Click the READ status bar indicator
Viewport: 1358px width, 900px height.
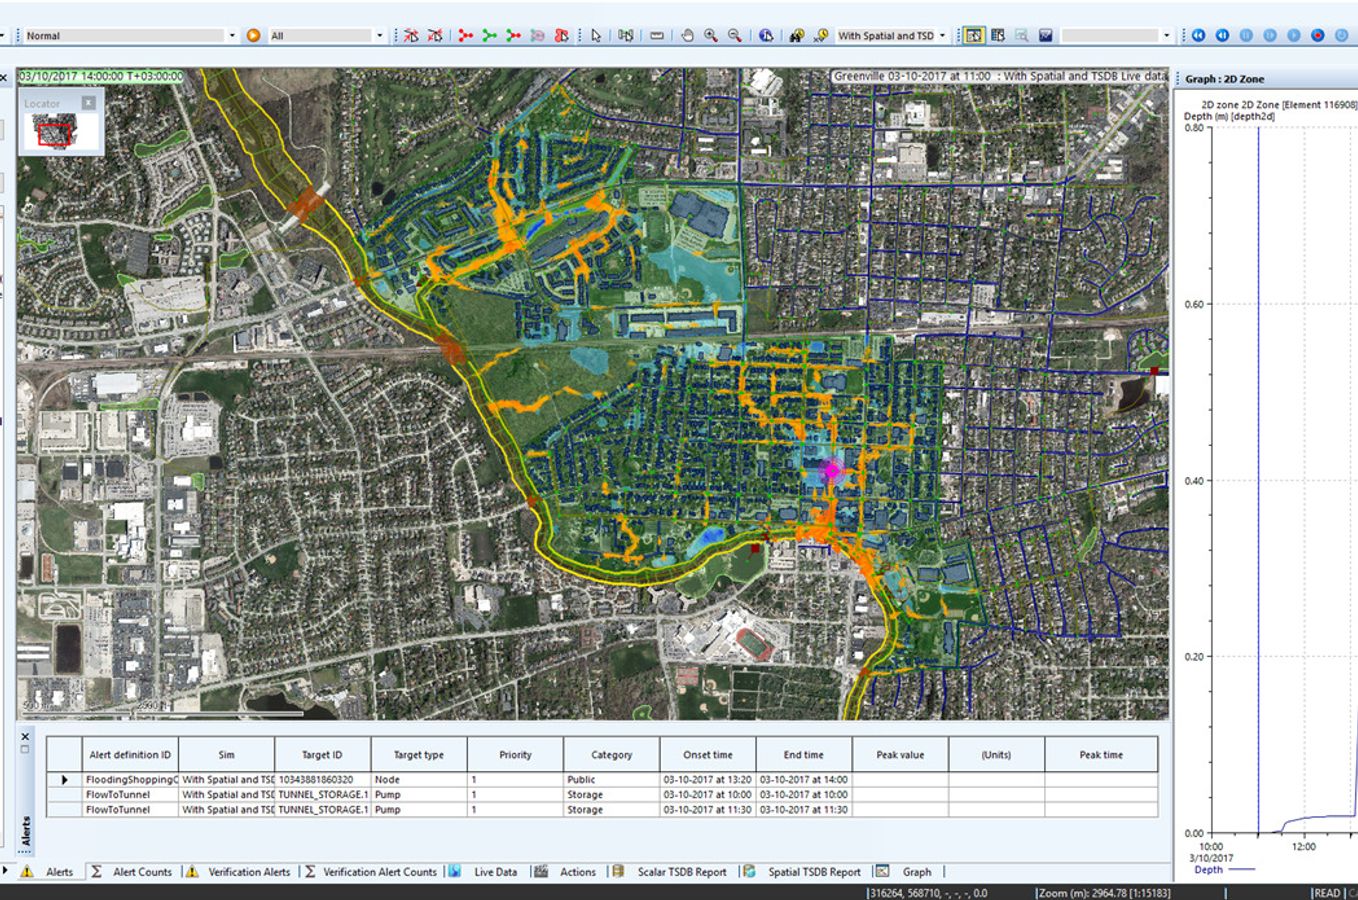click(1327, 893)
